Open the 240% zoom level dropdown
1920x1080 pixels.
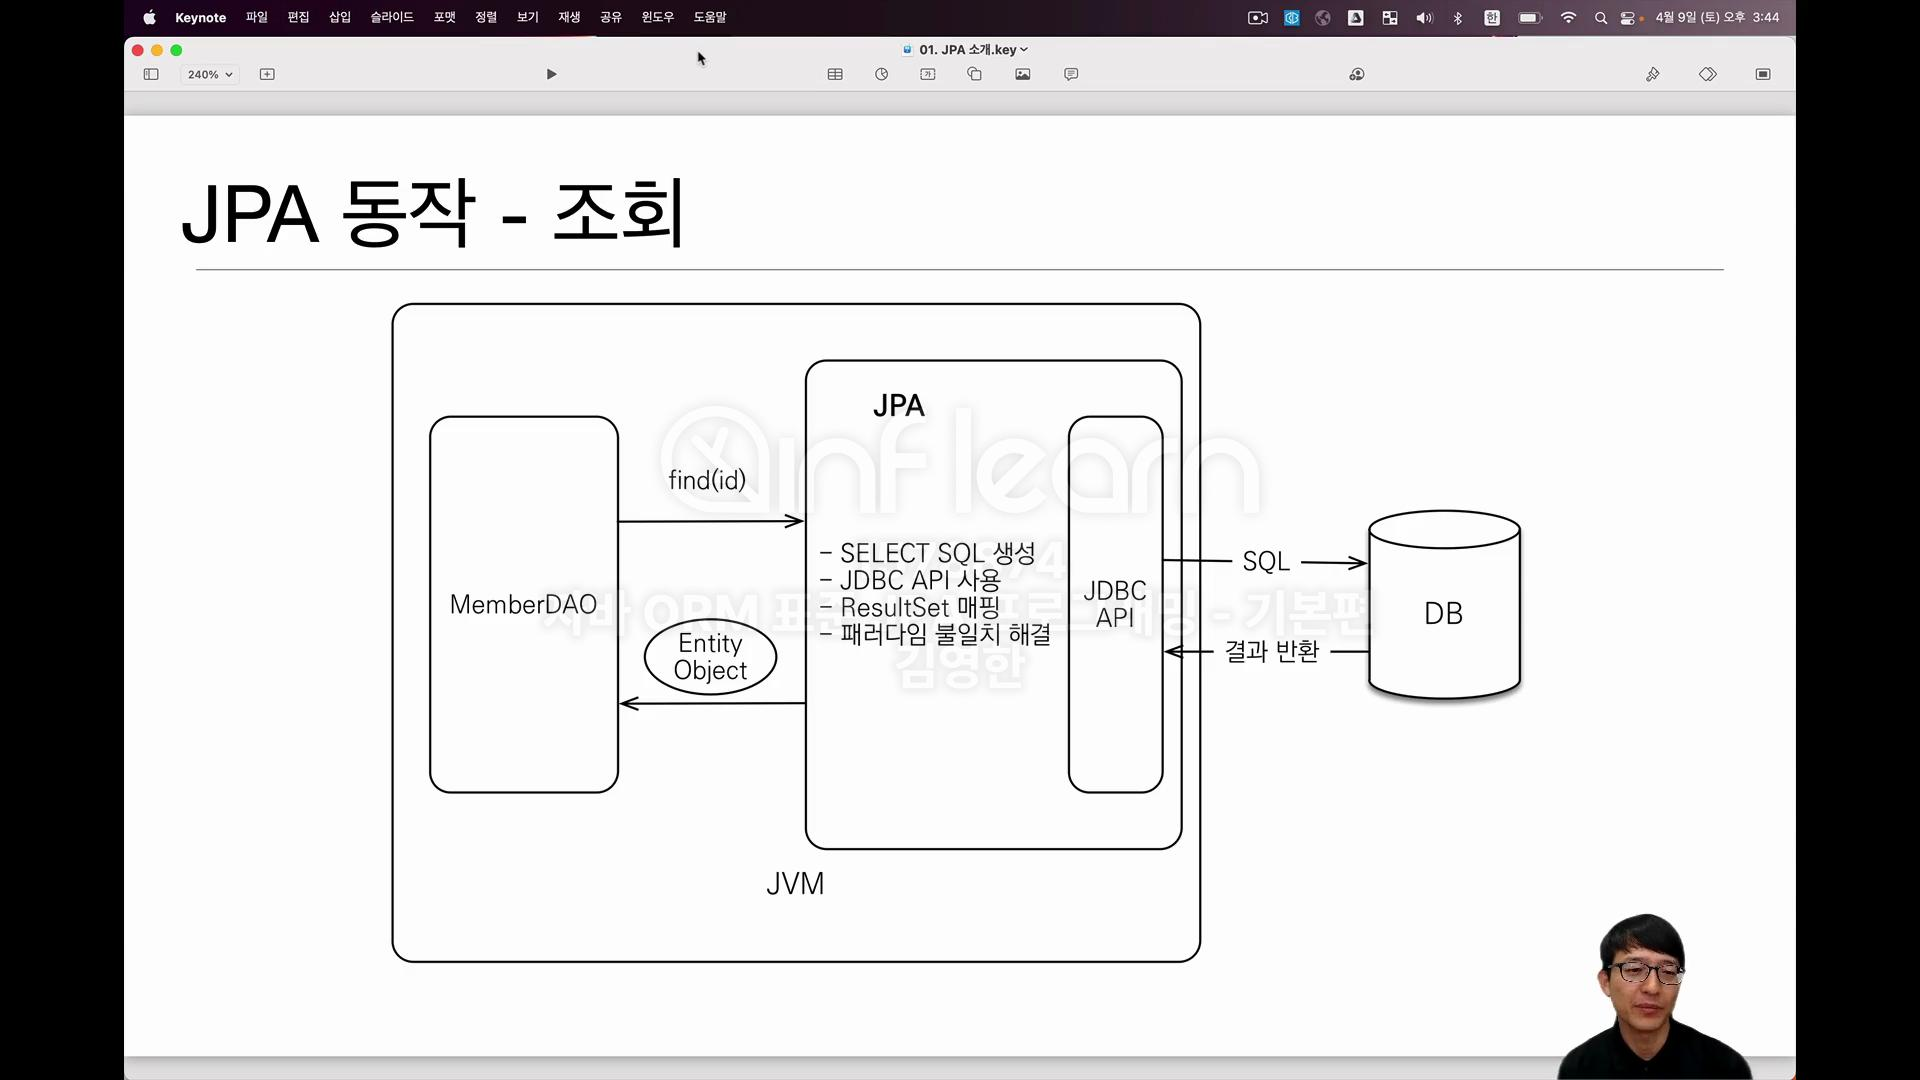pyautogui.click(x=210, y=74)
